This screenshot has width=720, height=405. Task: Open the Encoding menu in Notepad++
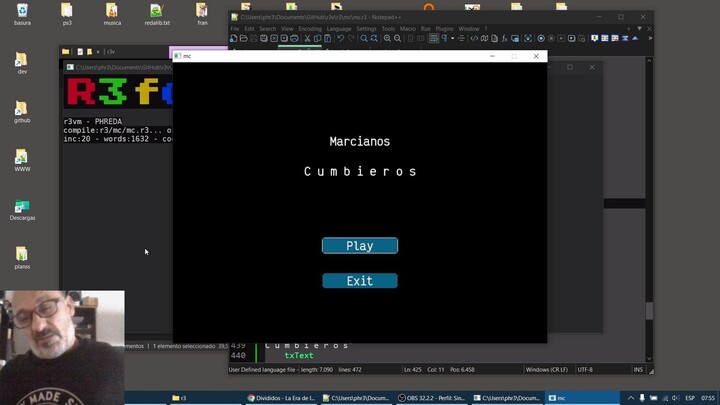pos(310,28)
